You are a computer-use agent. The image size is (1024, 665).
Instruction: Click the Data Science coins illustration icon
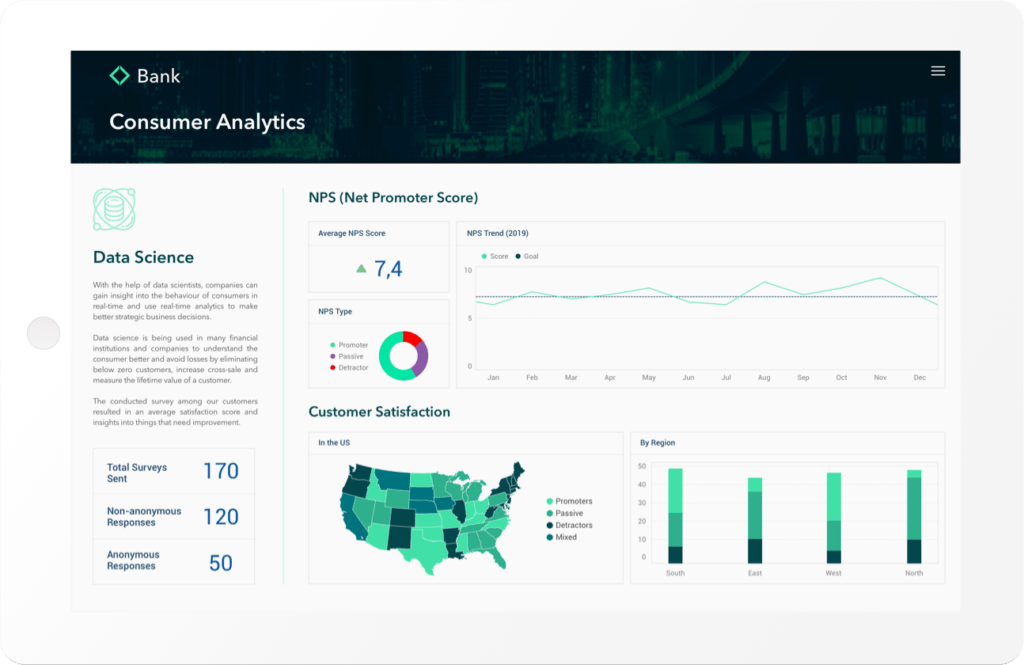113,208
